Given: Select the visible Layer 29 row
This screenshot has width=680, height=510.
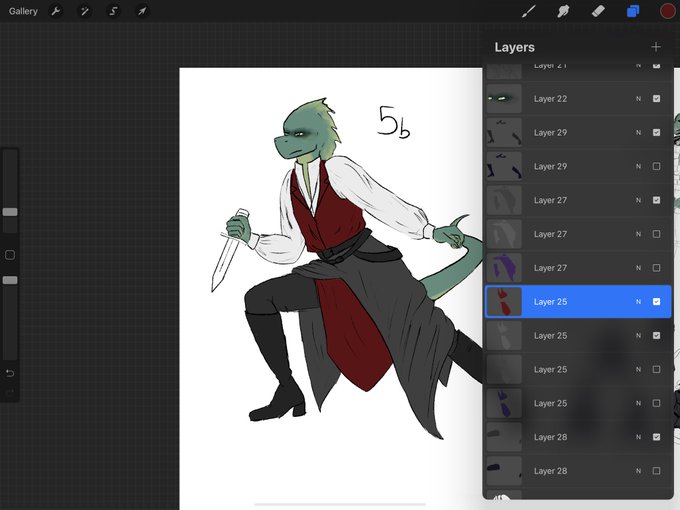Looking at the screenshot, I should (x=578, y=133).
